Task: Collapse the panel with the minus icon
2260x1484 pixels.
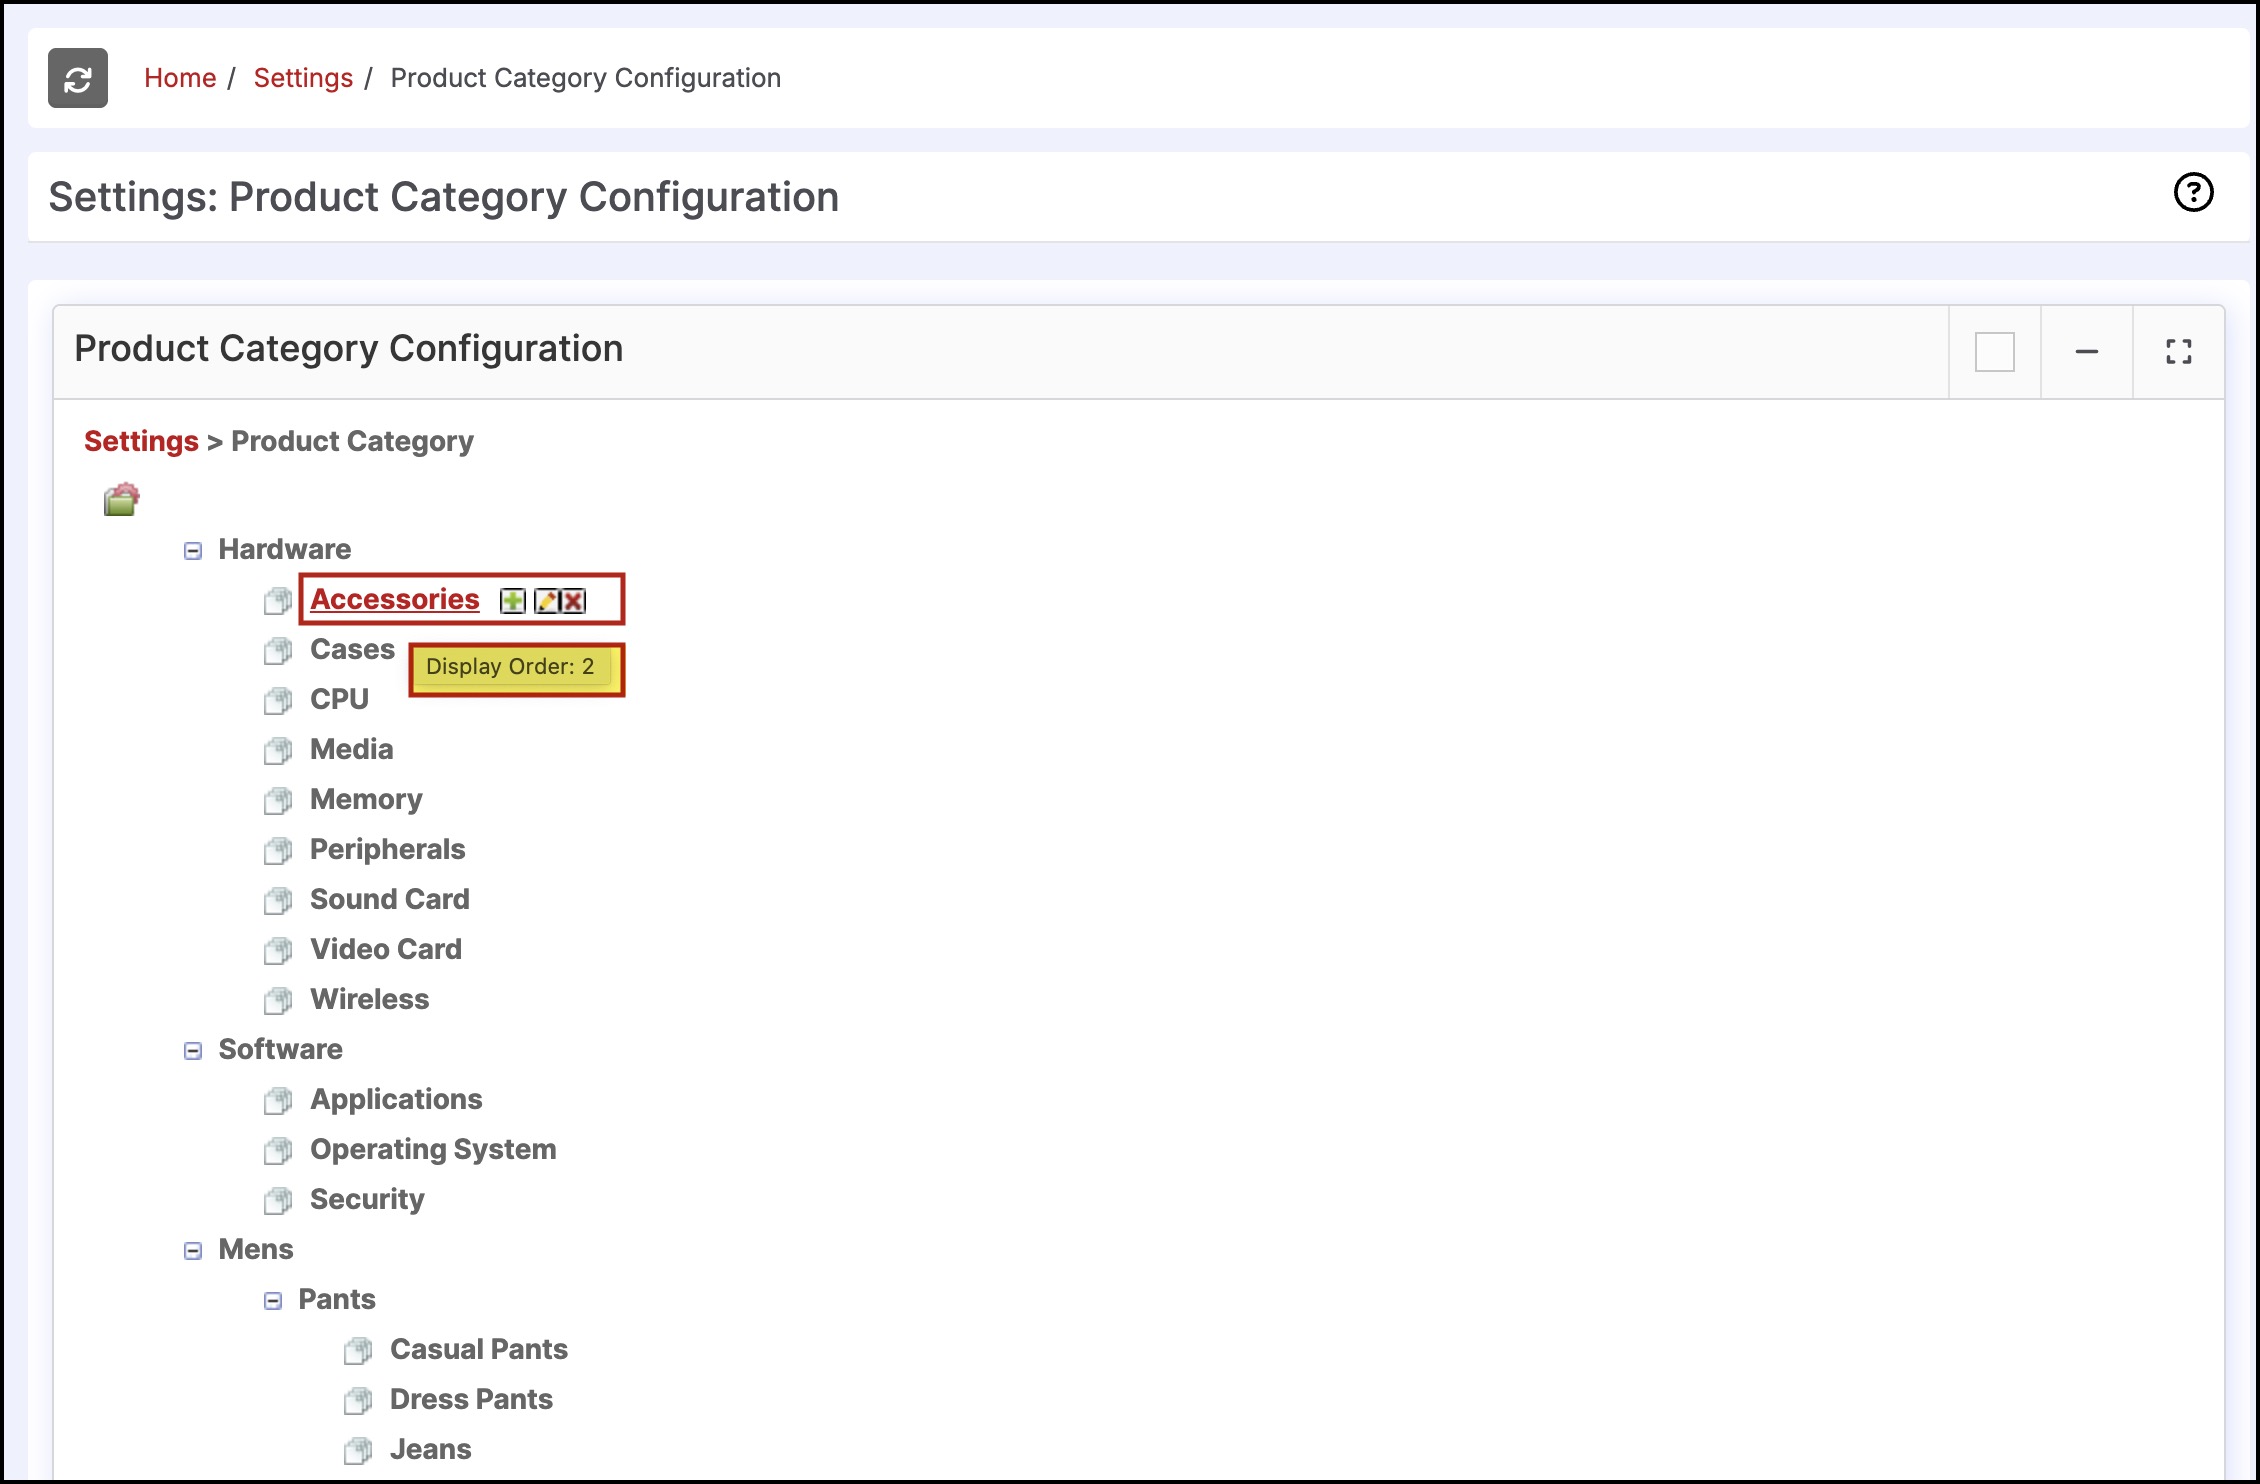Action: [2087, 352]
